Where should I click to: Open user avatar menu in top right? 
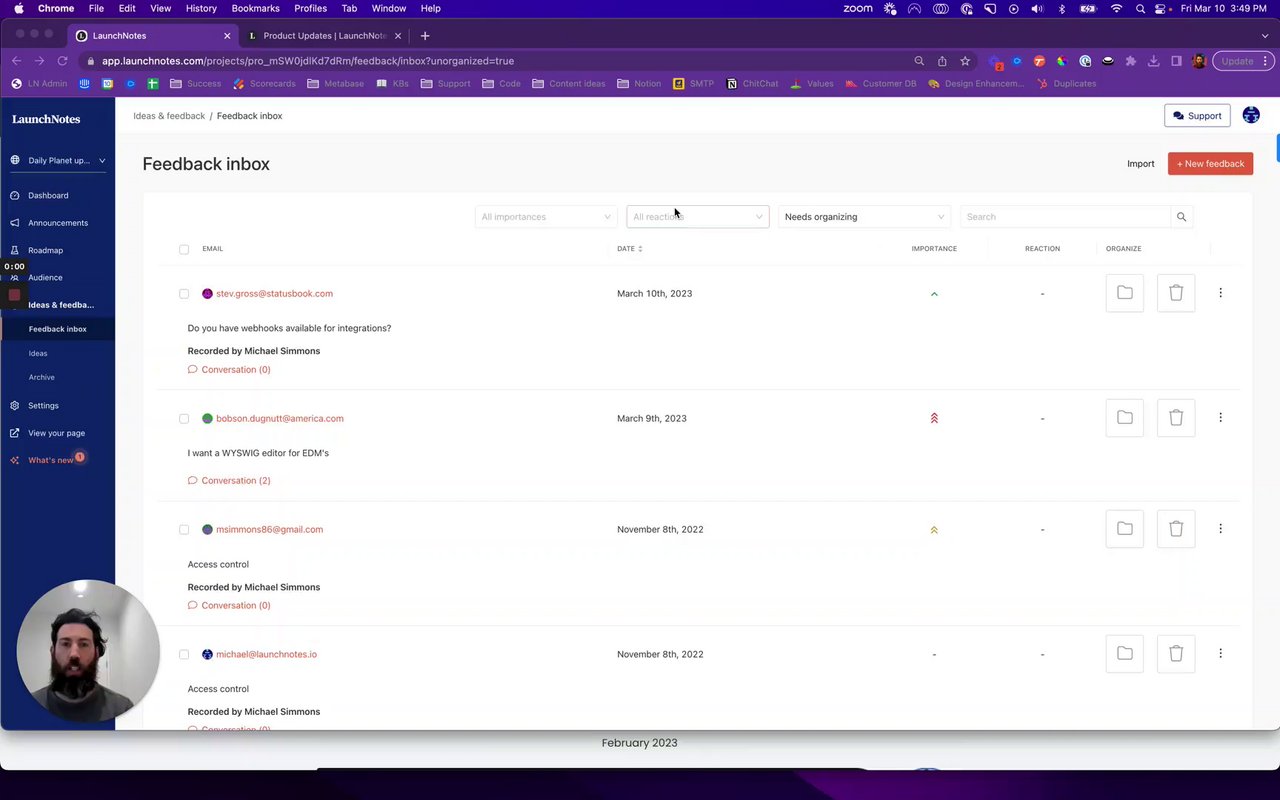pyautogui.click(x=1251, y=115)
